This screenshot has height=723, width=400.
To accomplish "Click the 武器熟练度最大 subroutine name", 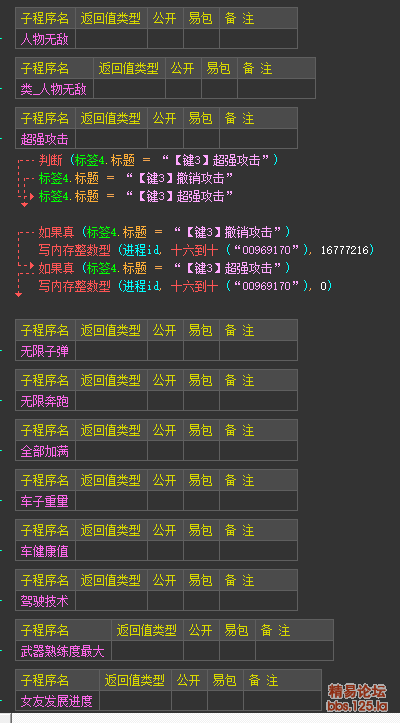I will [x=63, y=651].
